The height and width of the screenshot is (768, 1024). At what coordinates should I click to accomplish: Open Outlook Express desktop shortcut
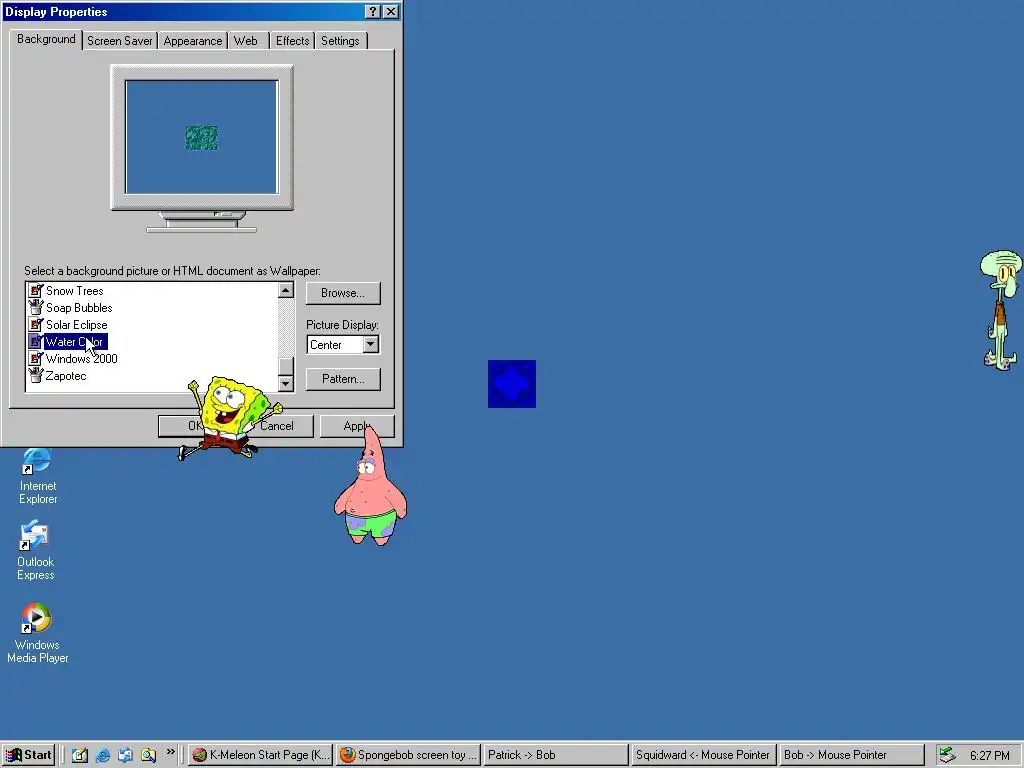pyautogui.click(x=35, y=550)
